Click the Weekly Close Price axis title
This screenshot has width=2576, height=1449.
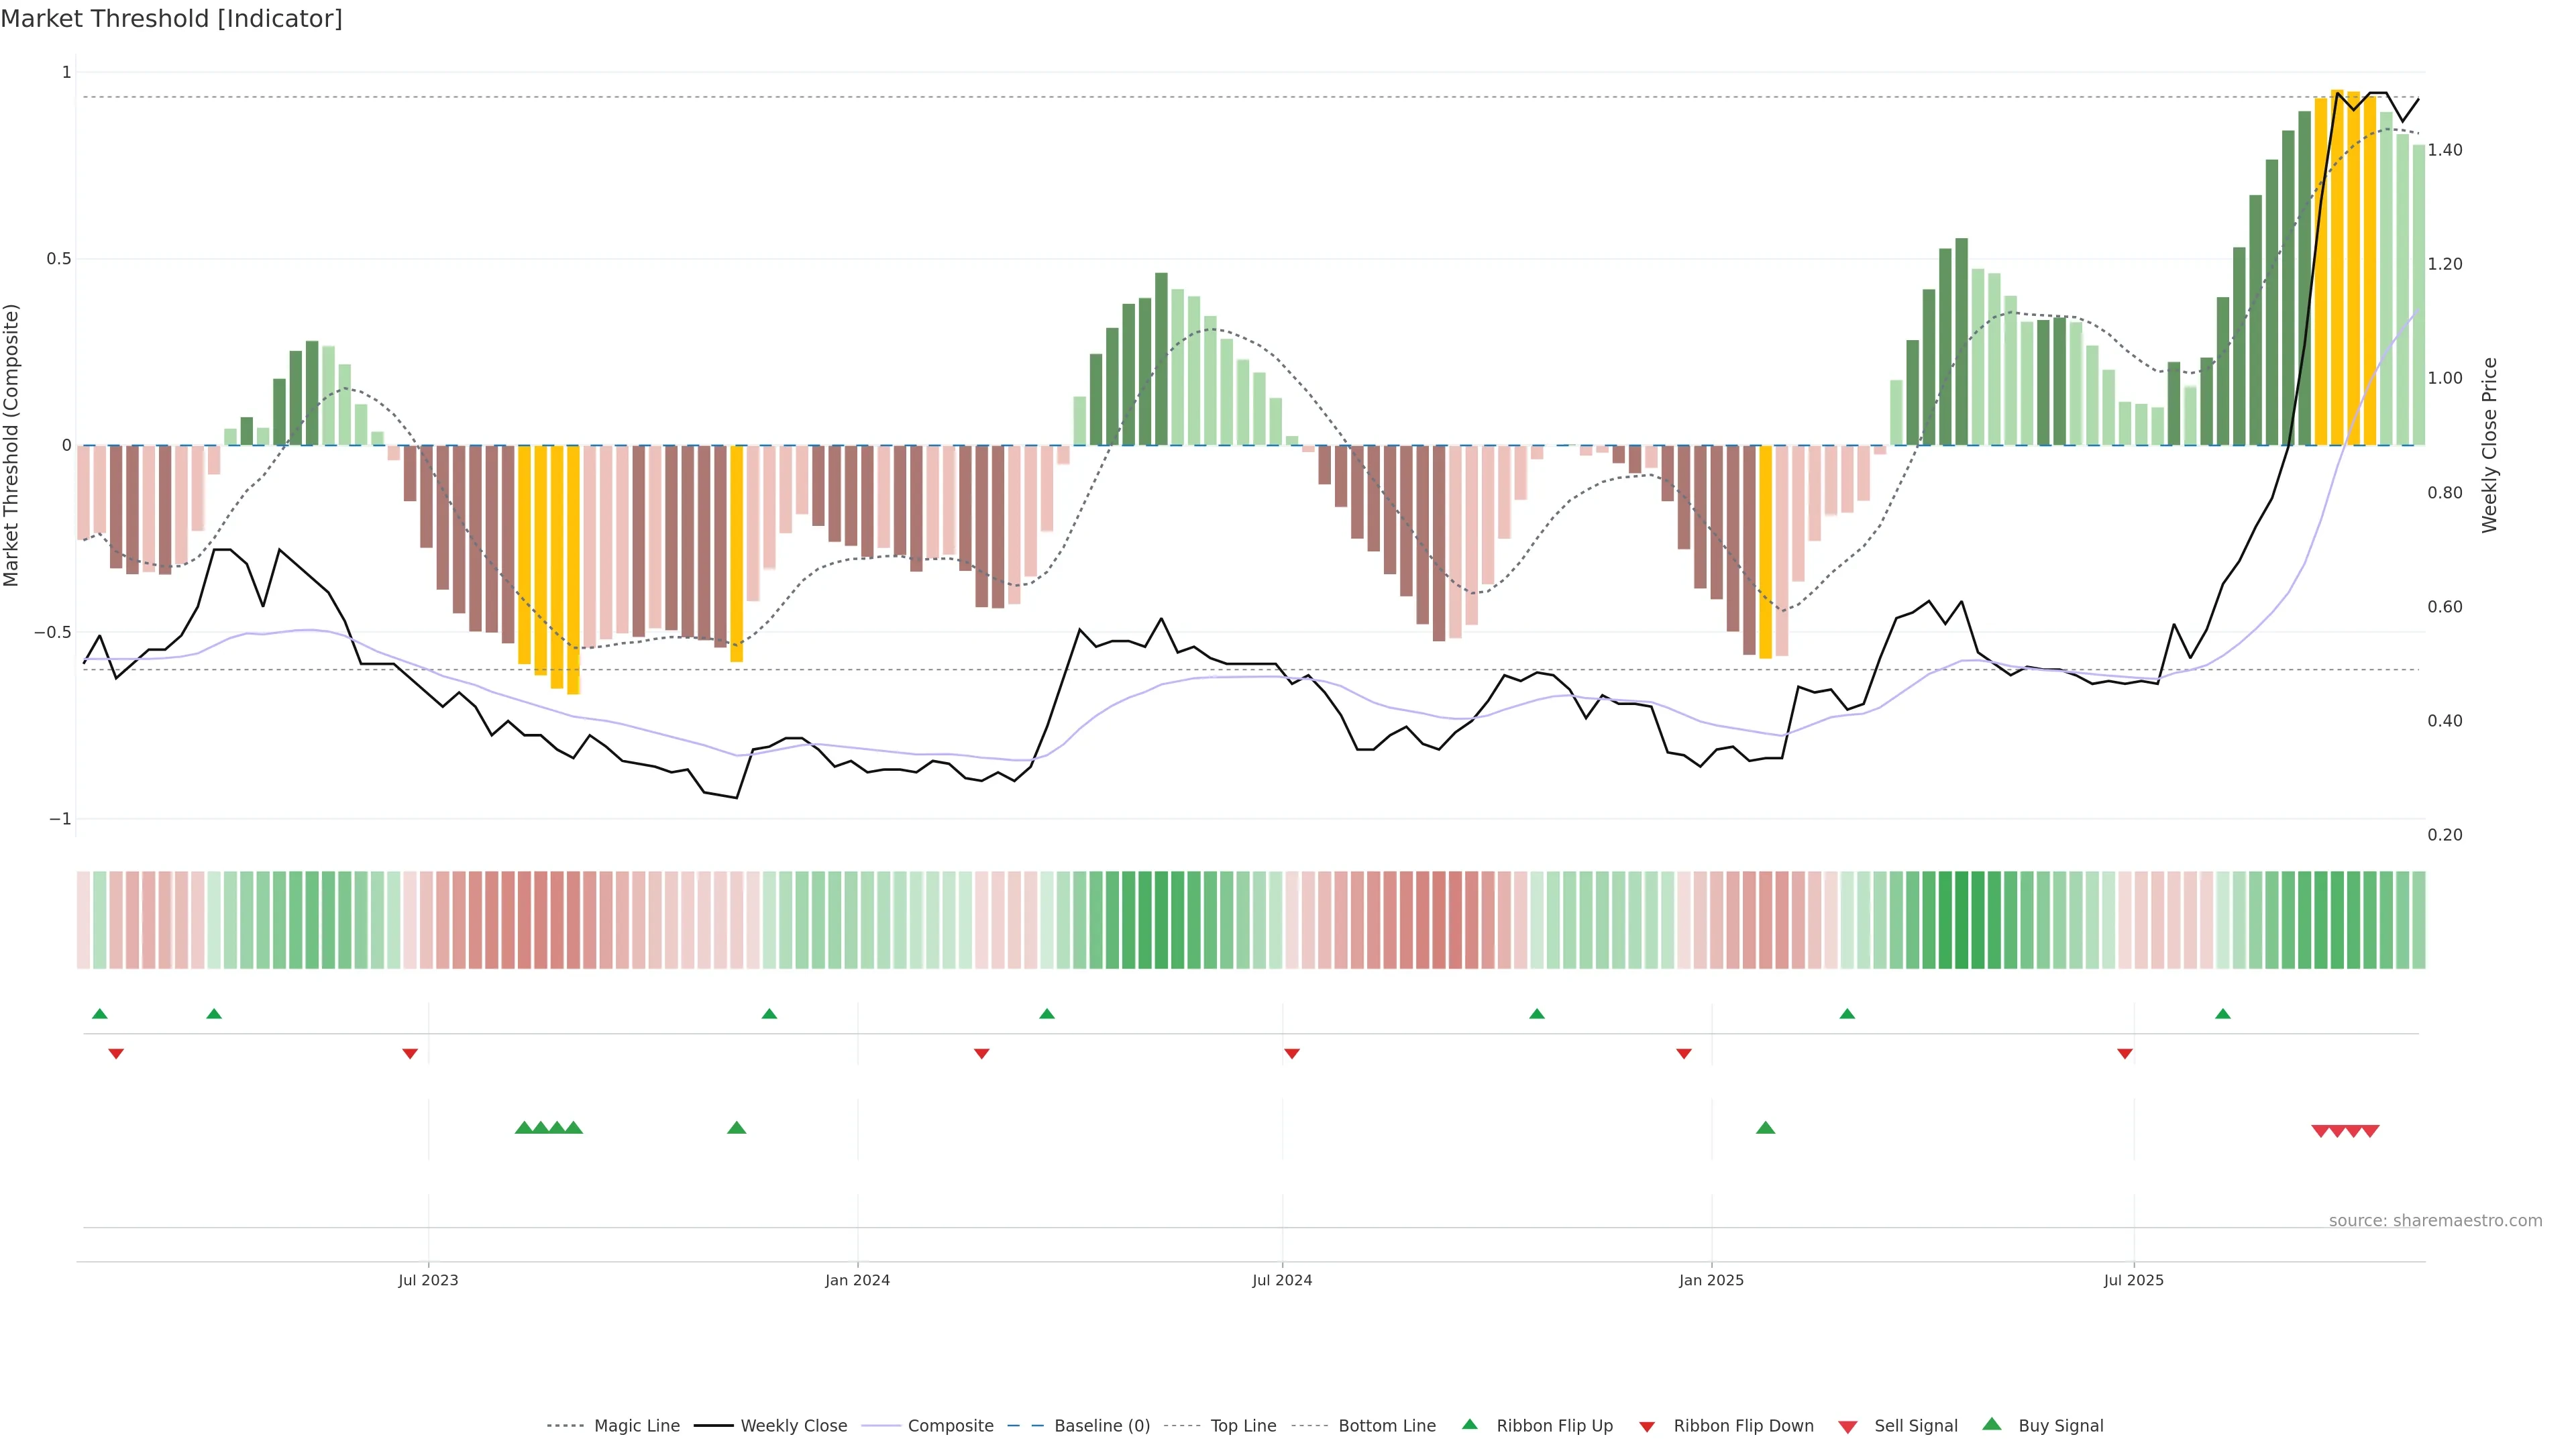[x=2489, y=445]
